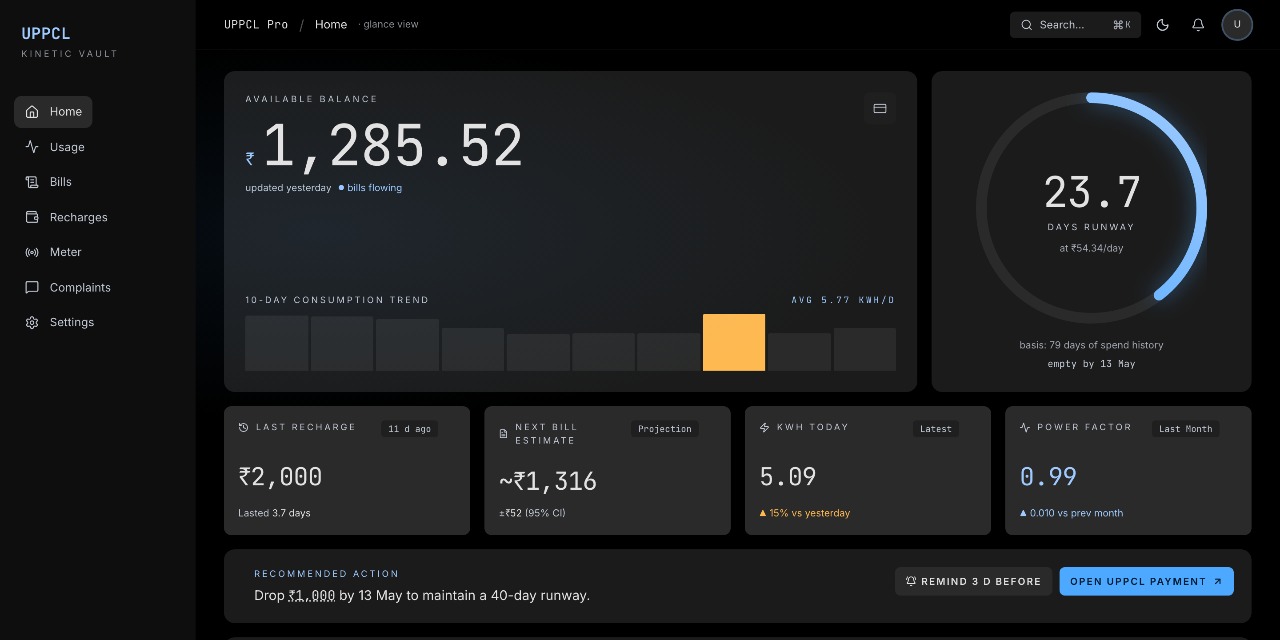Viewport: 1280px width, 640px height.
Task: Click the 0.010 vs prev month indicator
Action: pos(1071,513)
